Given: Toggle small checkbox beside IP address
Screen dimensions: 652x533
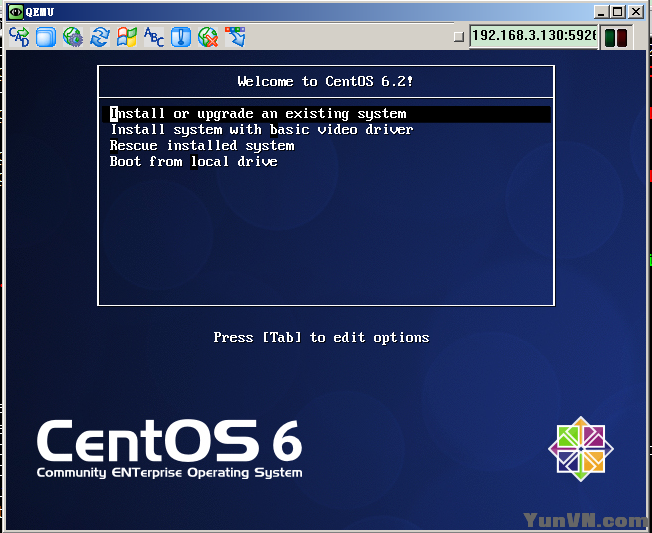Looking at the screenshot, I should pyautogui.click(x=459, y=37).
